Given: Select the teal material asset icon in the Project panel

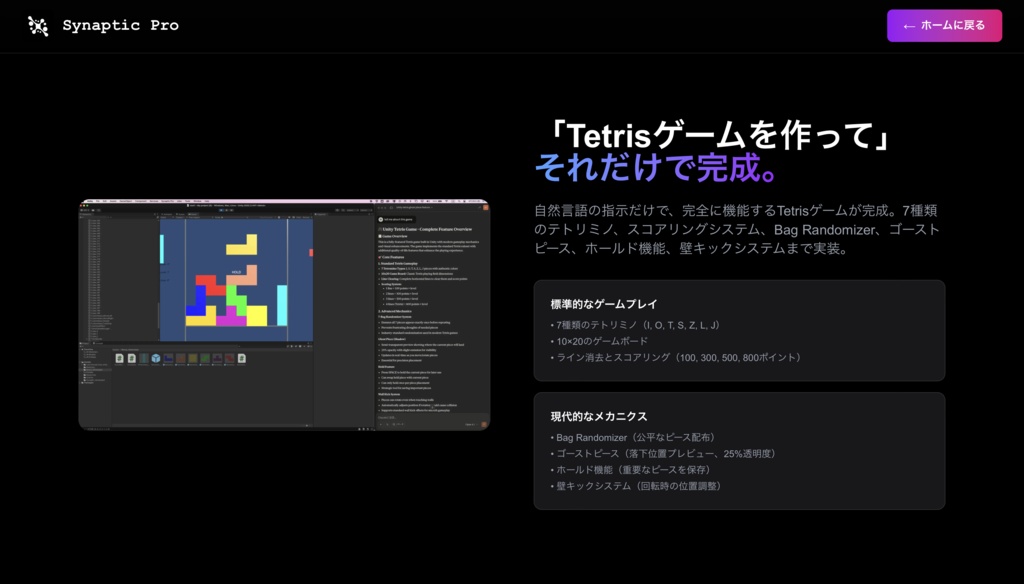Looking at the screenshot, I should pos(144,359).
